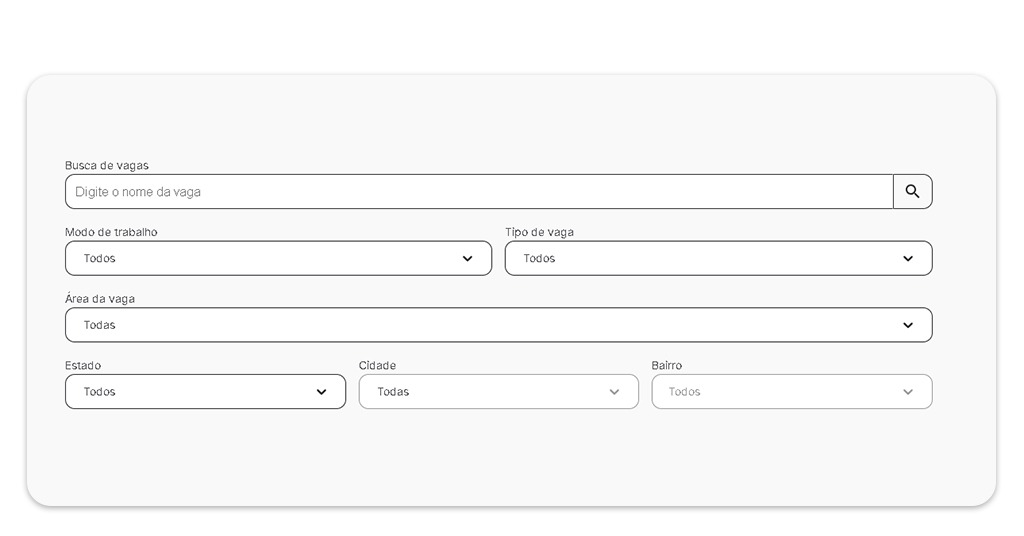Select the 'Todos' value in Tipo de vaga

[539, 258]
